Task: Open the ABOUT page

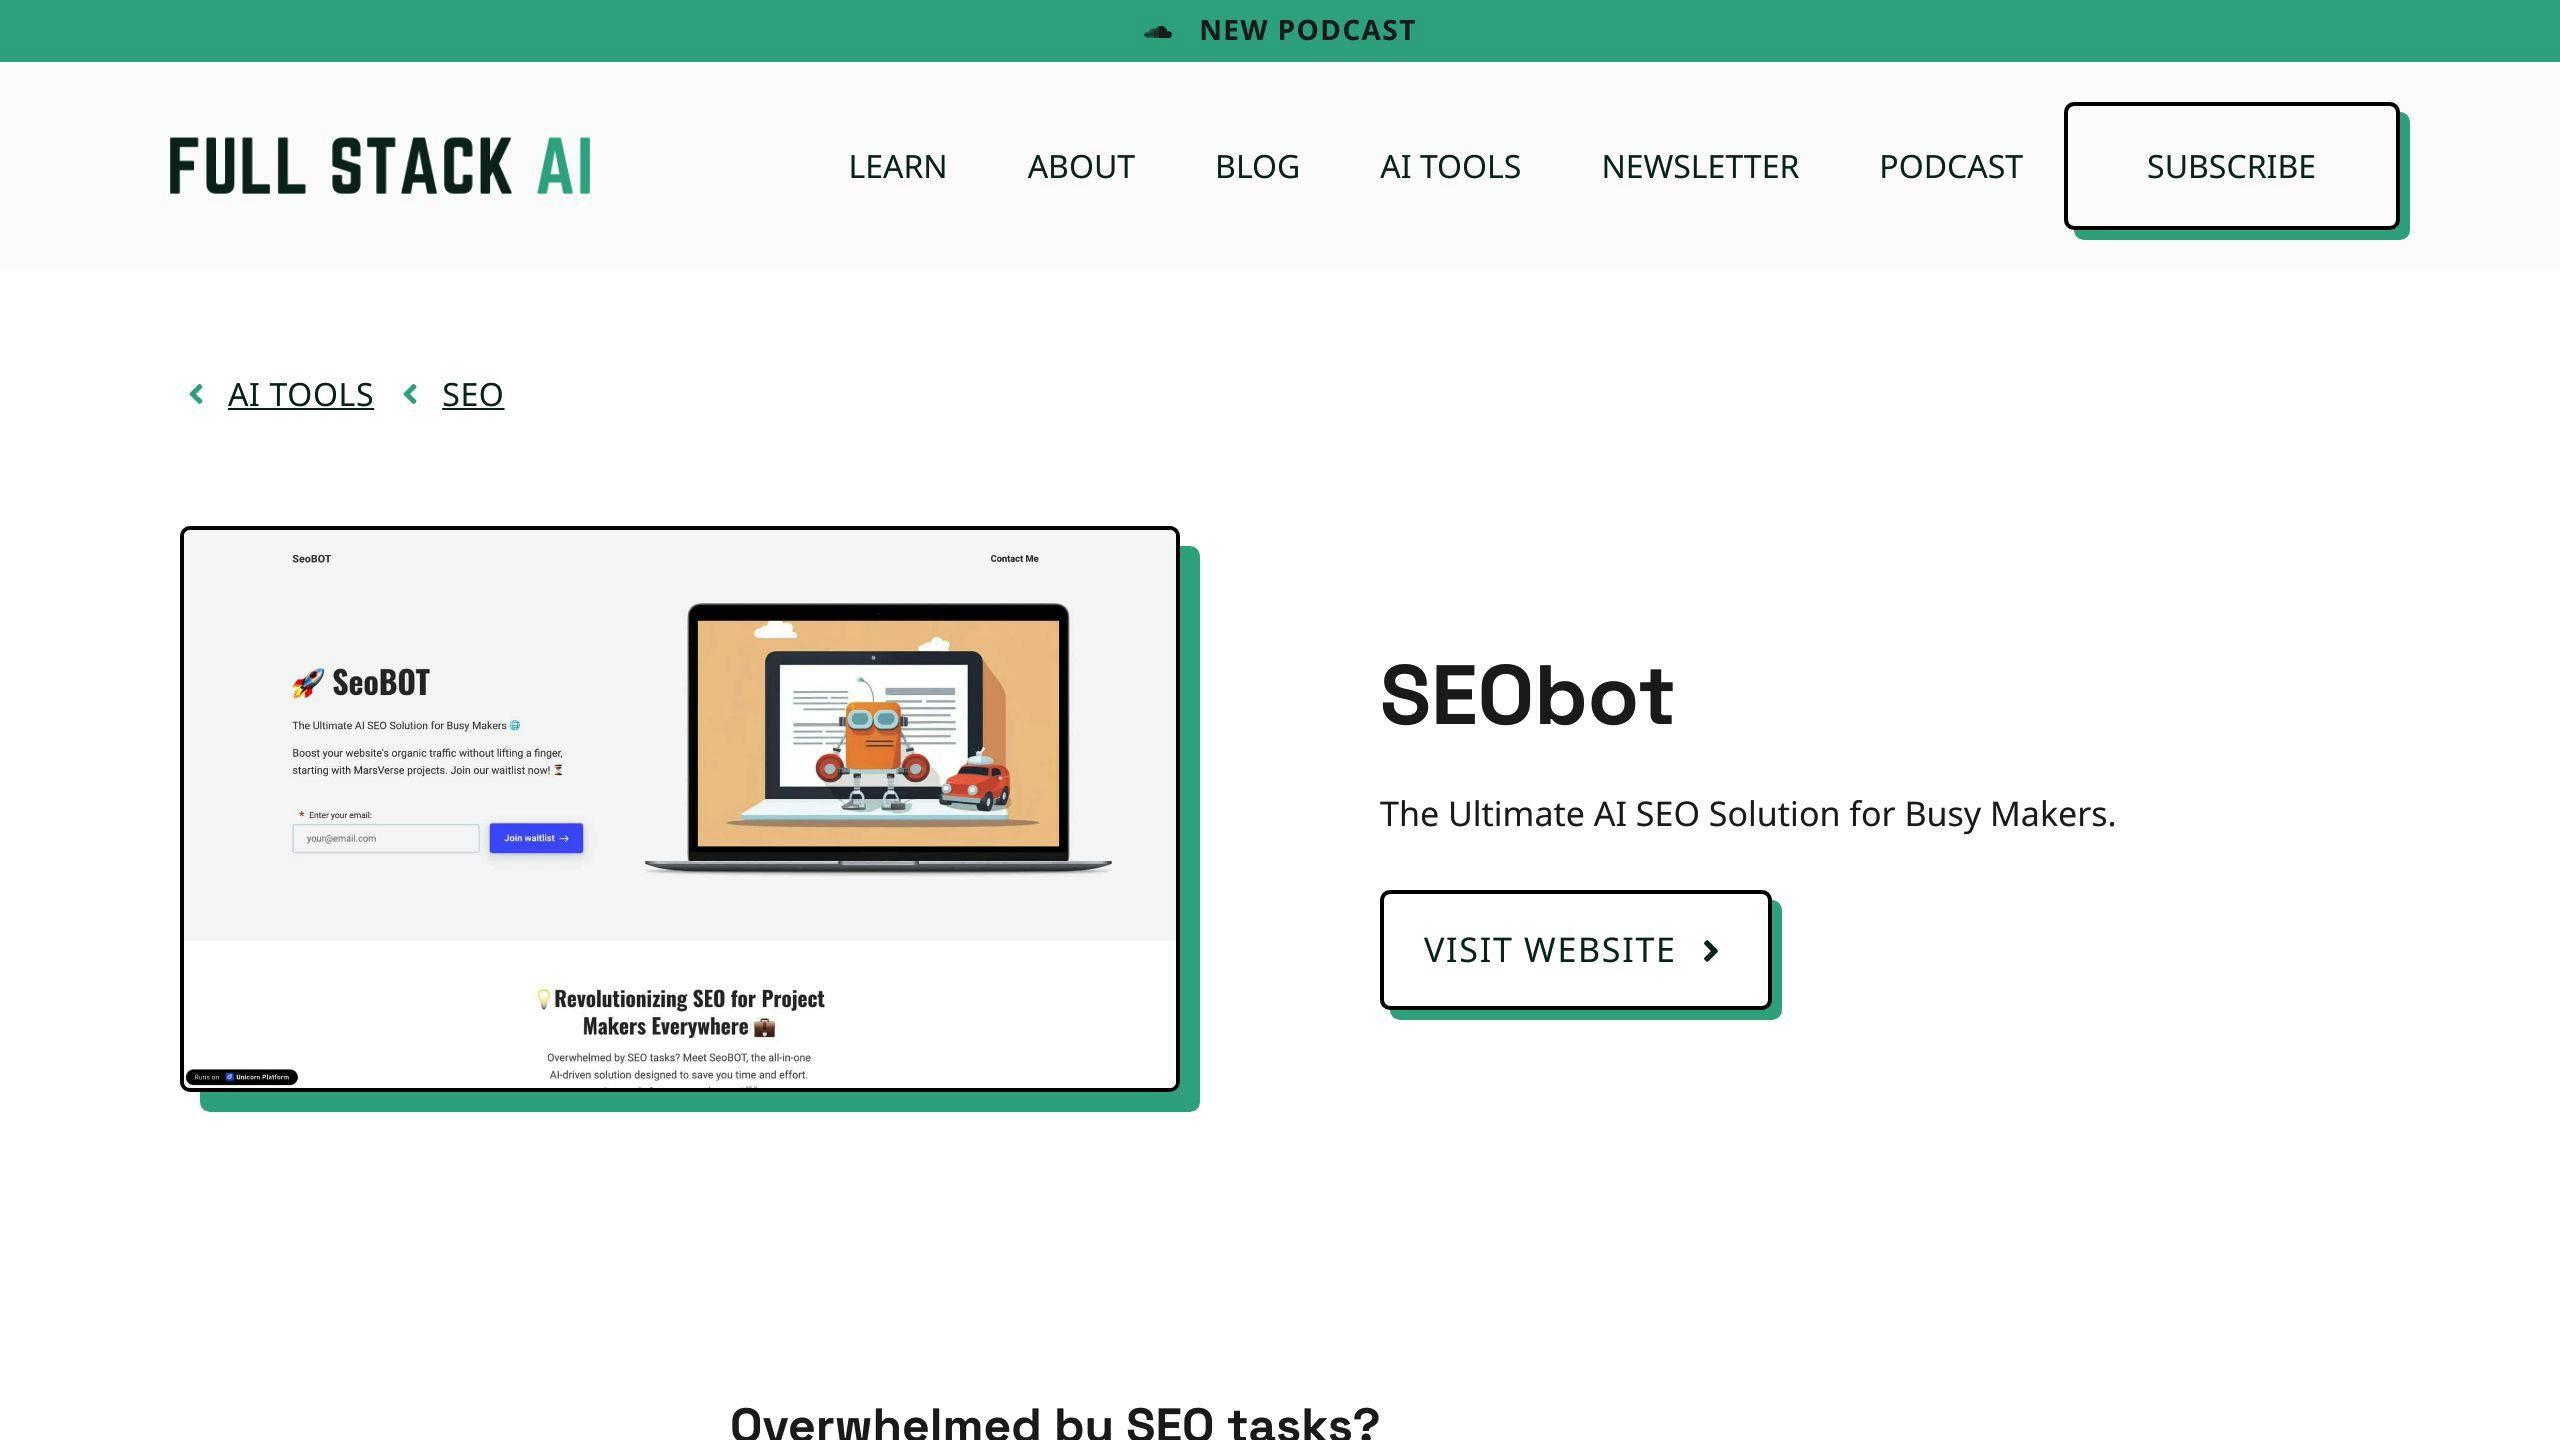Action: click(1081, 166)
